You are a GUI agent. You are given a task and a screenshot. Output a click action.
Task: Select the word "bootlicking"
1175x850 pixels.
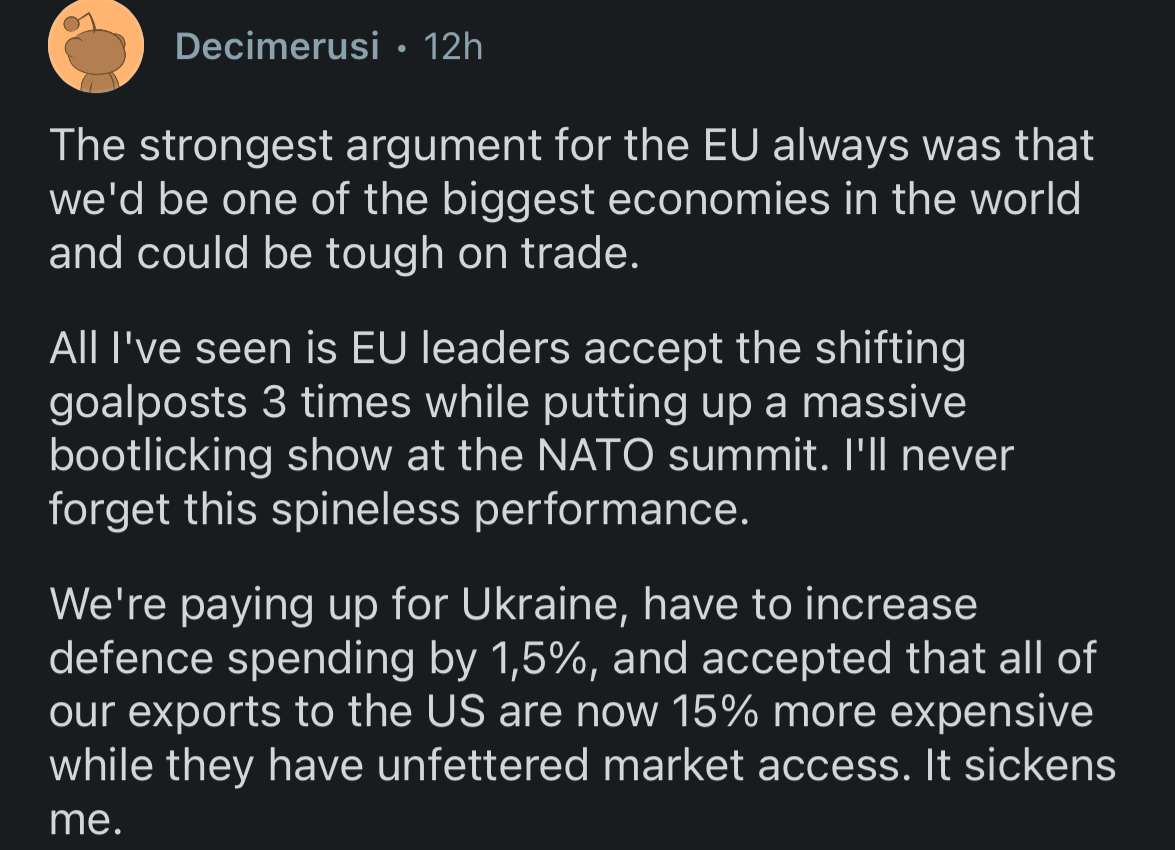point(161,456)
